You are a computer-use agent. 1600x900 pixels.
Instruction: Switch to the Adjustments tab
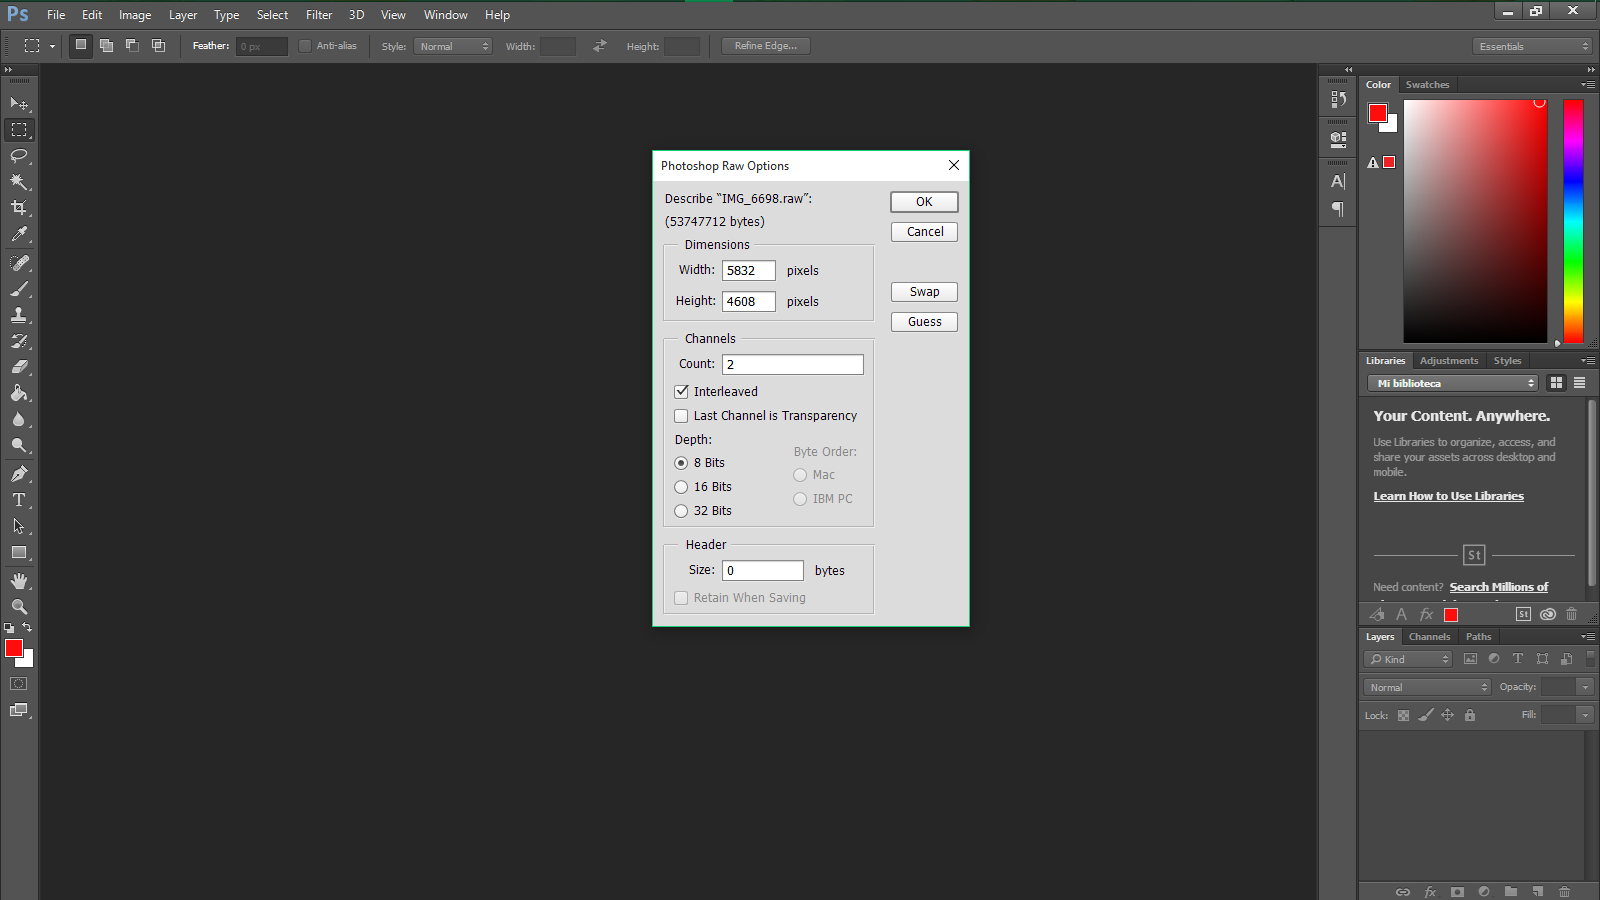(x=1448, y=361)
